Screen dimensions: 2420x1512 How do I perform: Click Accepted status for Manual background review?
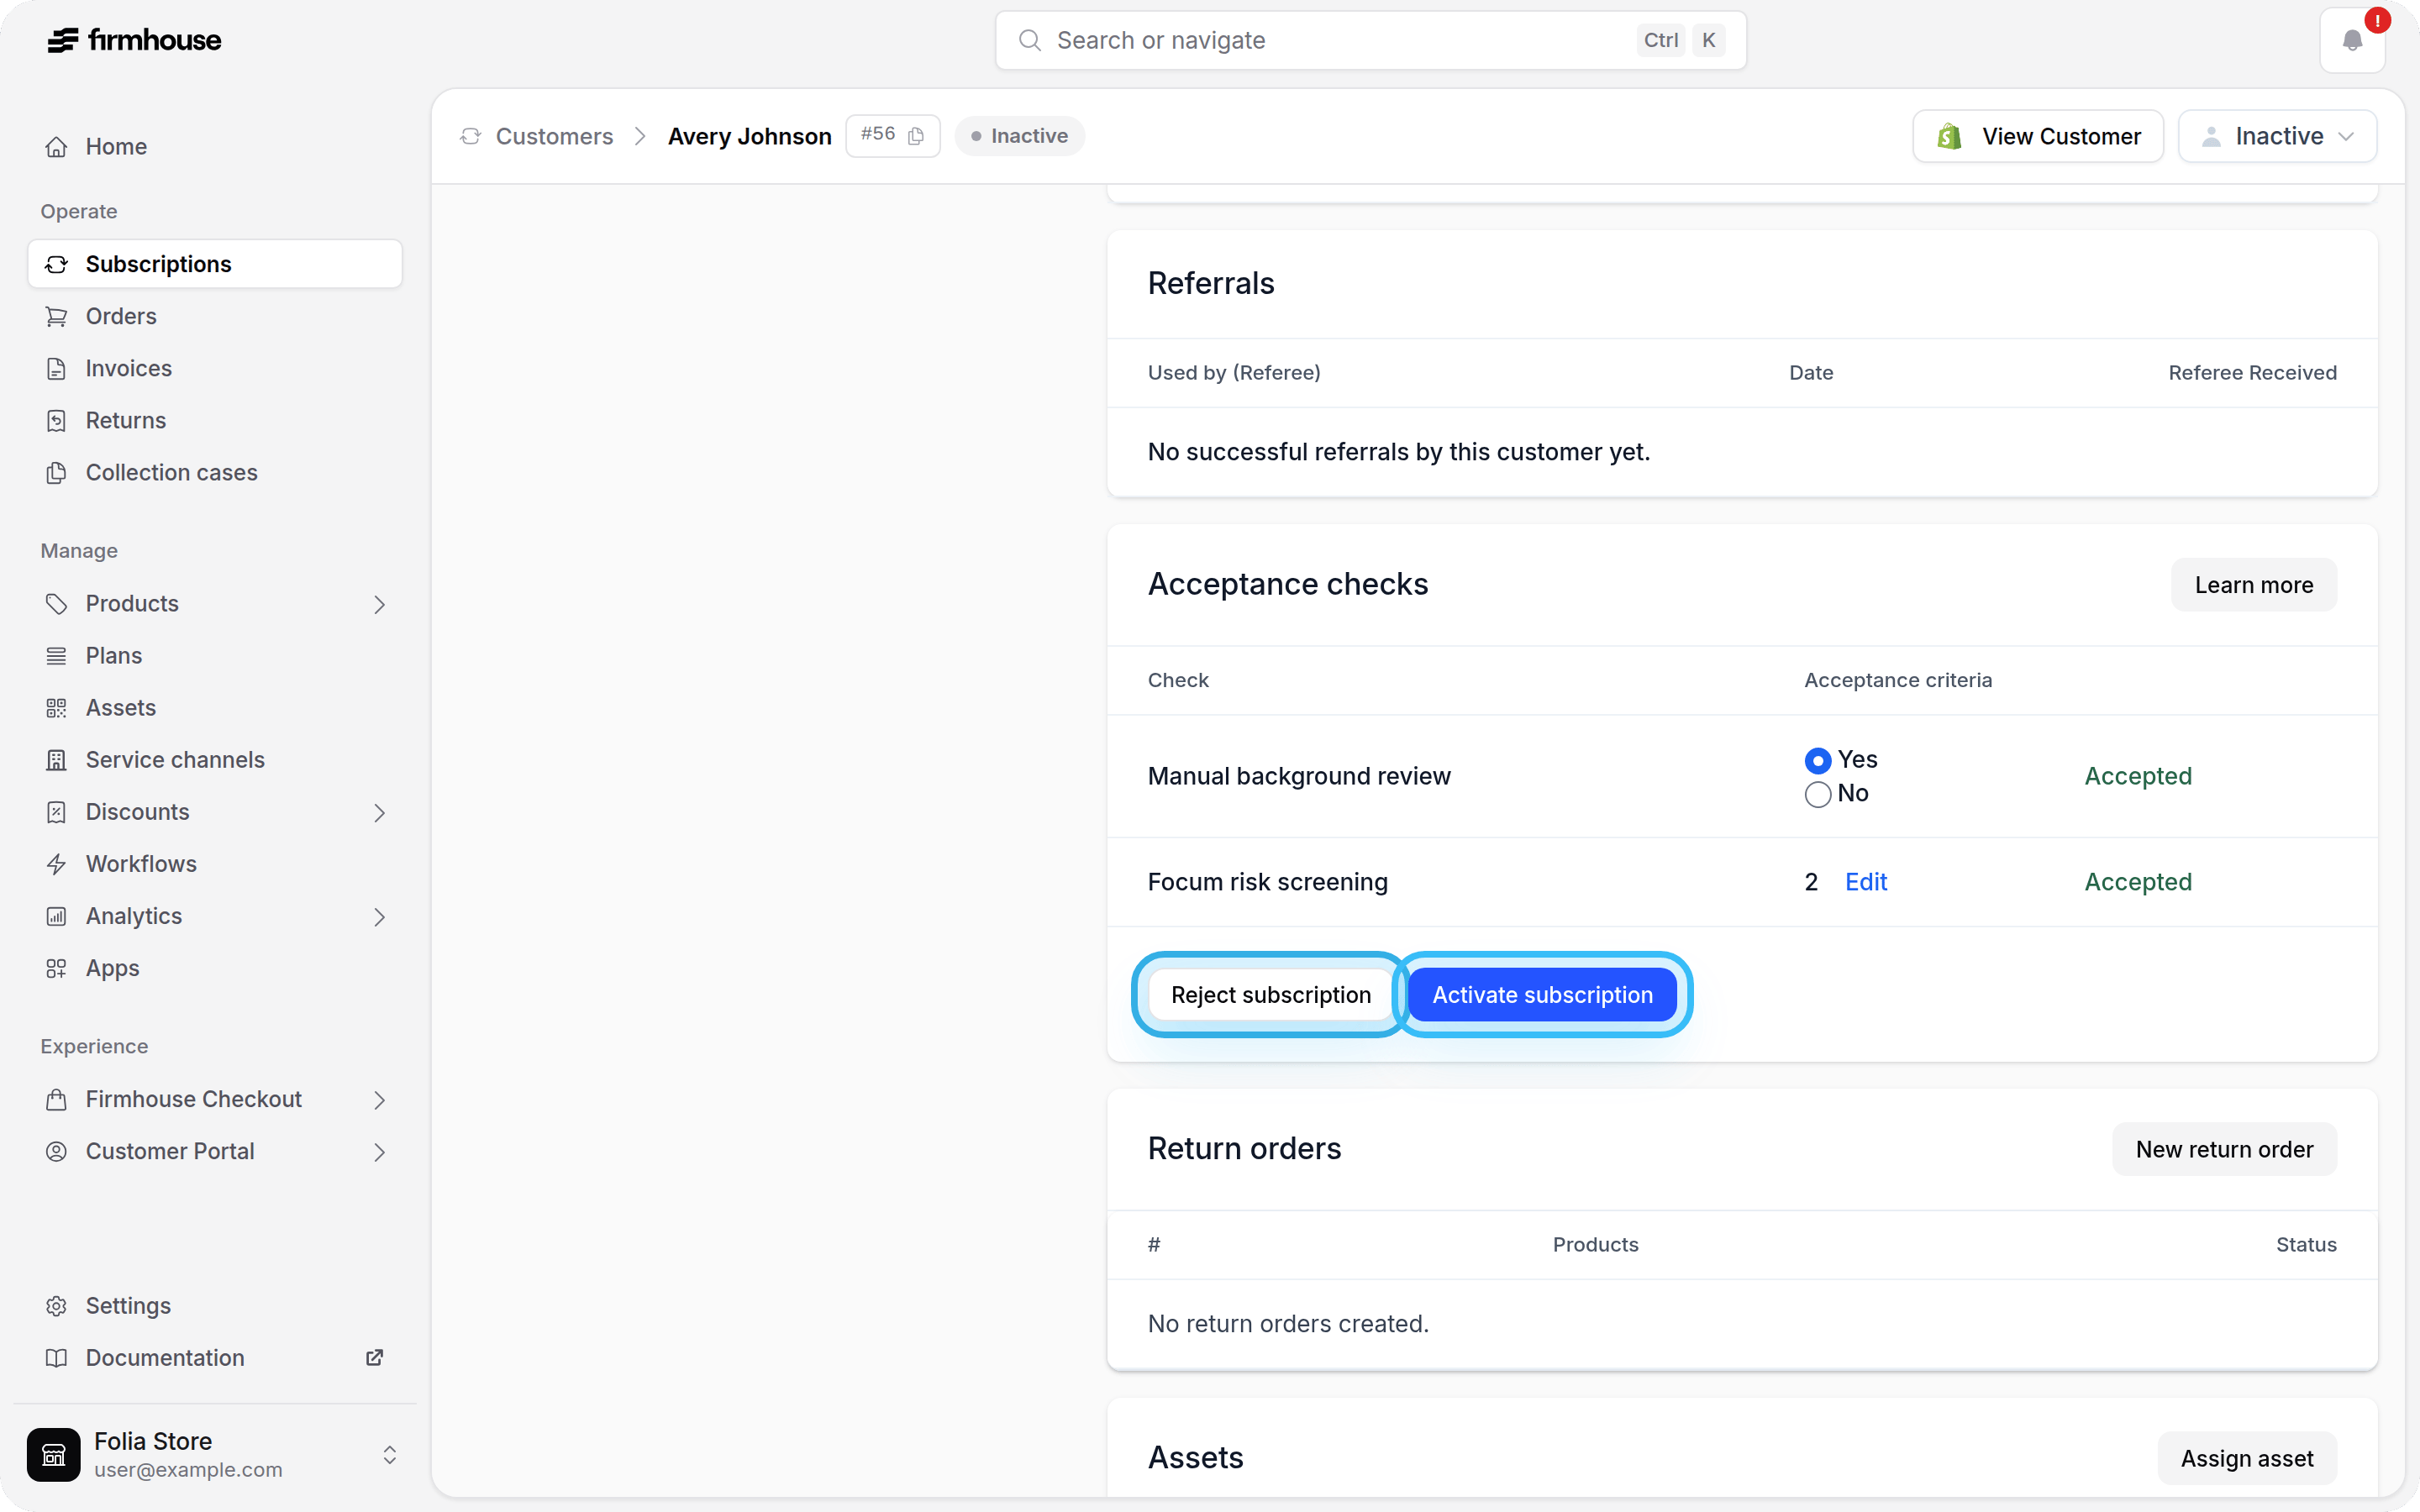(x=2138, y=776)
